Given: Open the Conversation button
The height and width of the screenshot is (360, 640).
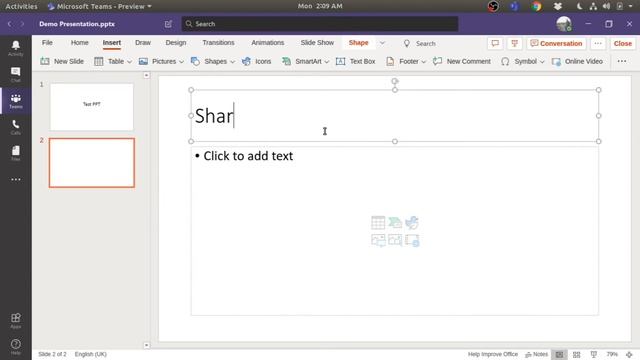Looking at the screenshot, I should point(556,43).
